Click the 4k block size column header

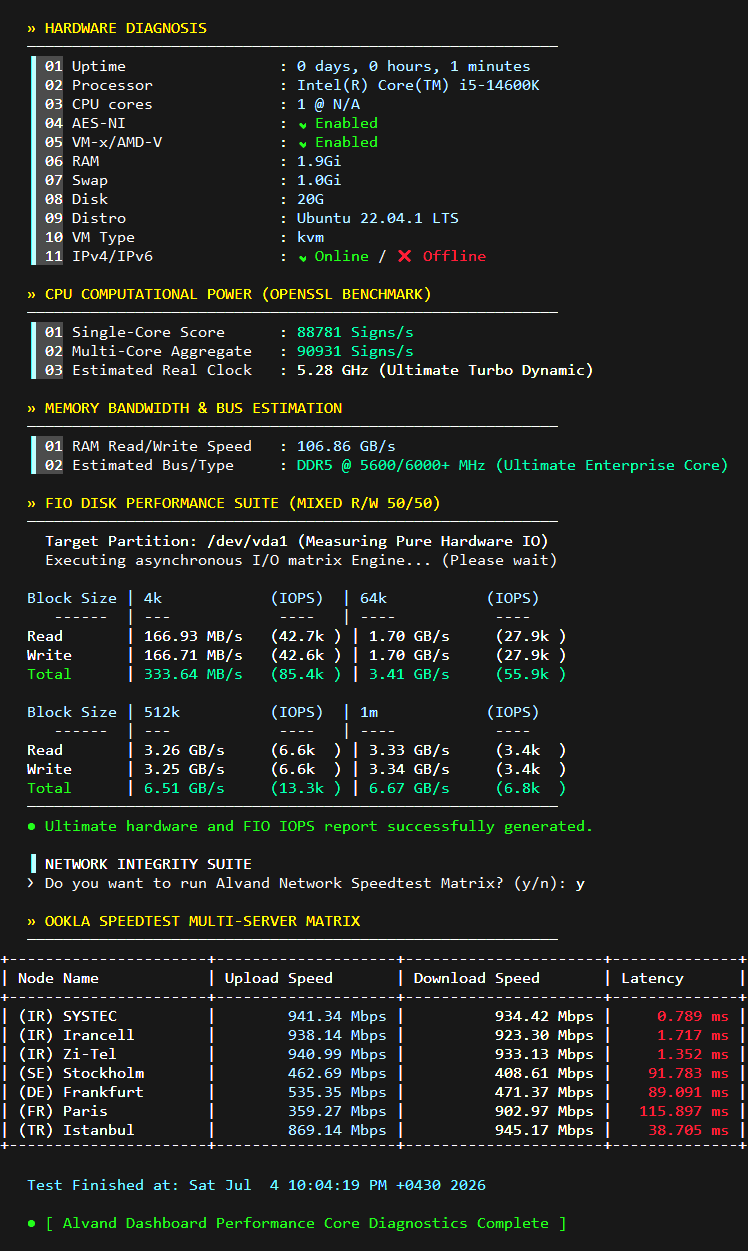[153, 598]
